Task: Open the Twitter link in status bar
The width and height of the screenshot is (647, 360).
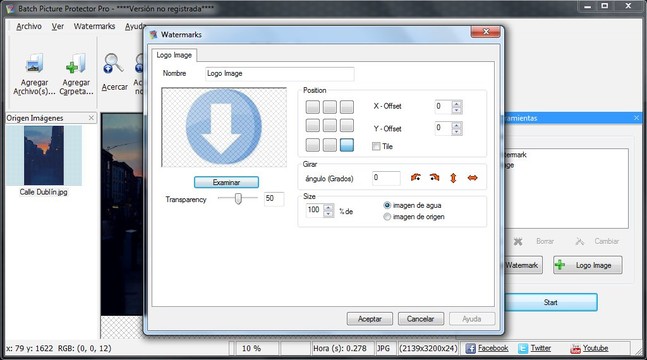Action: point(541,348)
